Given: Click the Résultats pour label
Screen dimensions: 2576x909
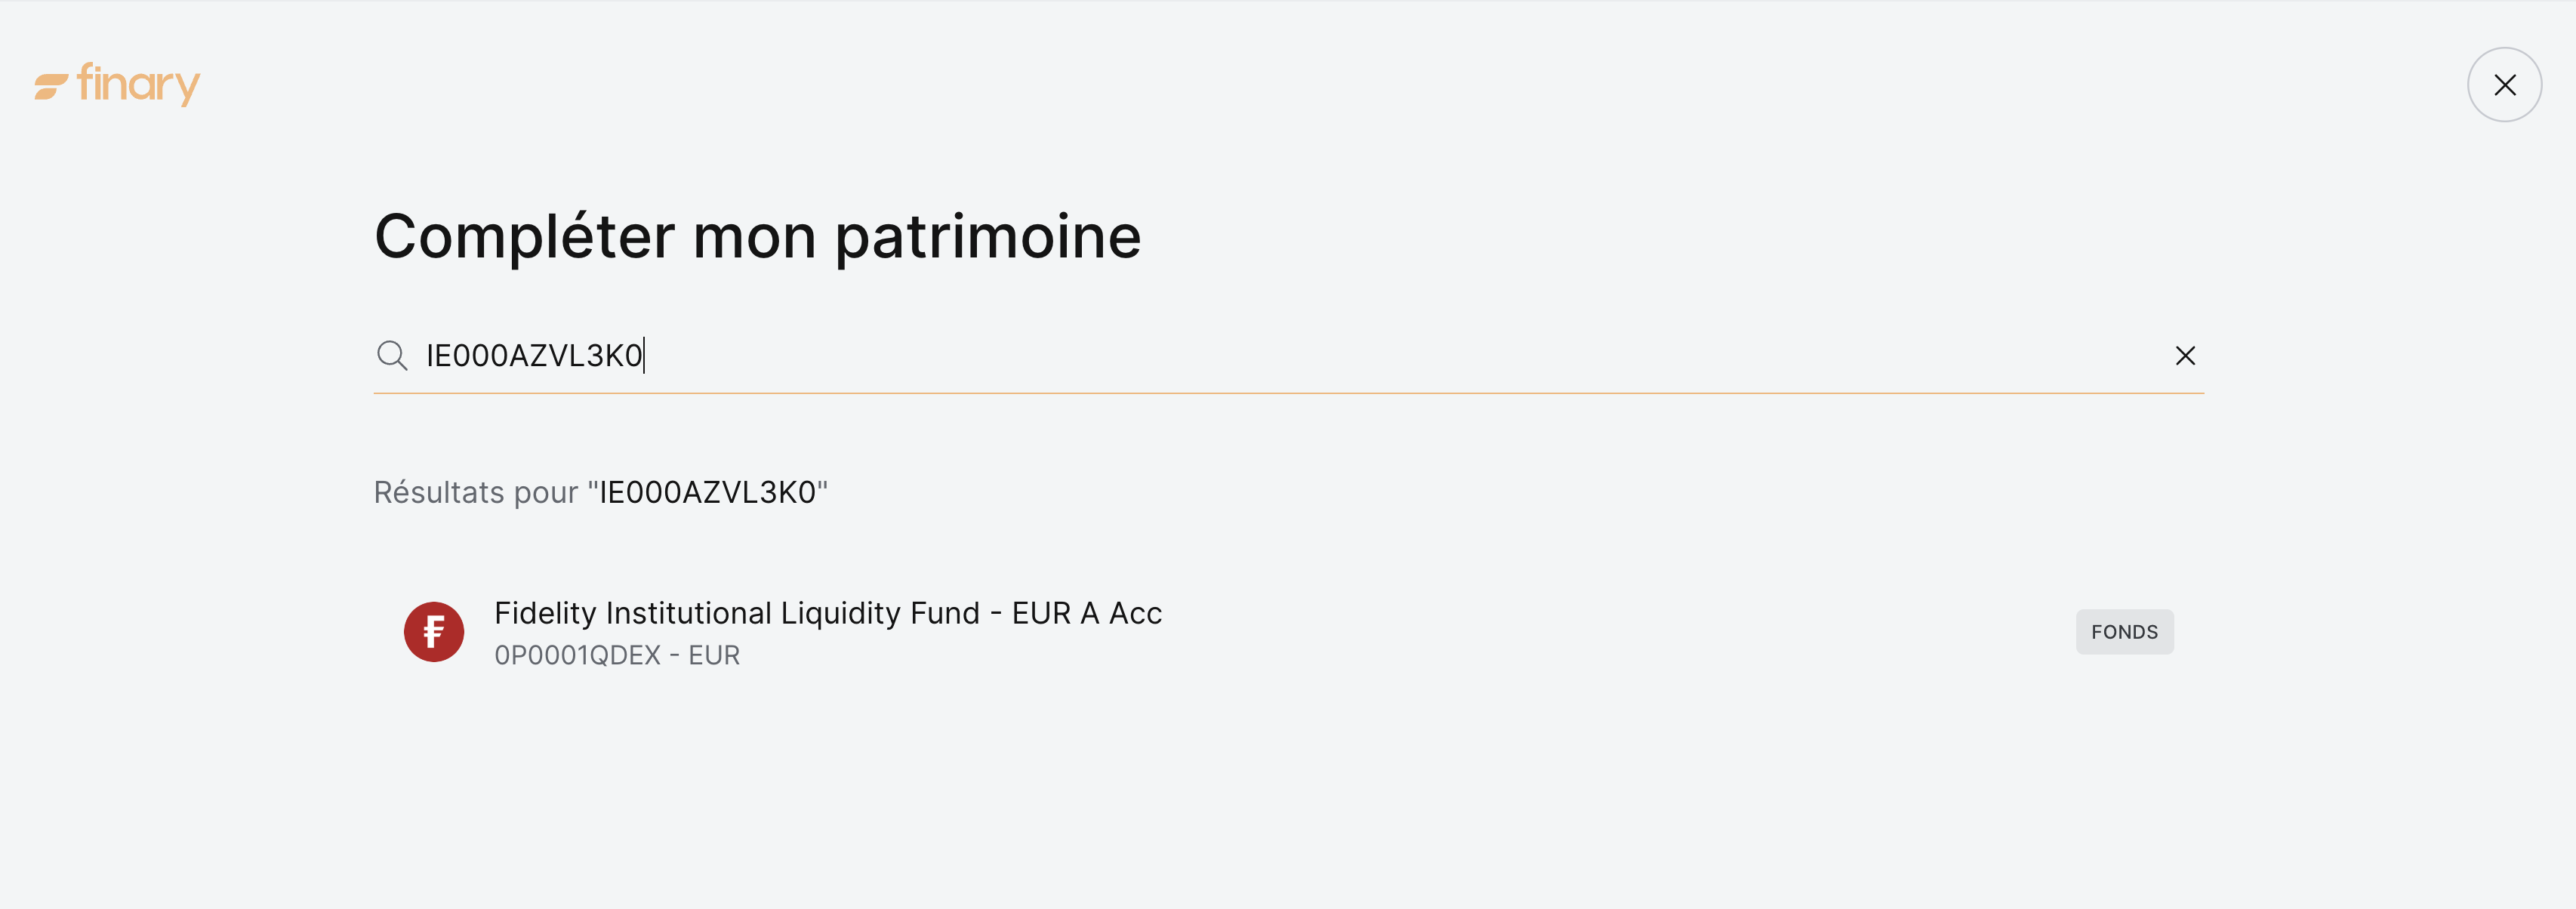Looking at the screenshot, I should 475,492.
